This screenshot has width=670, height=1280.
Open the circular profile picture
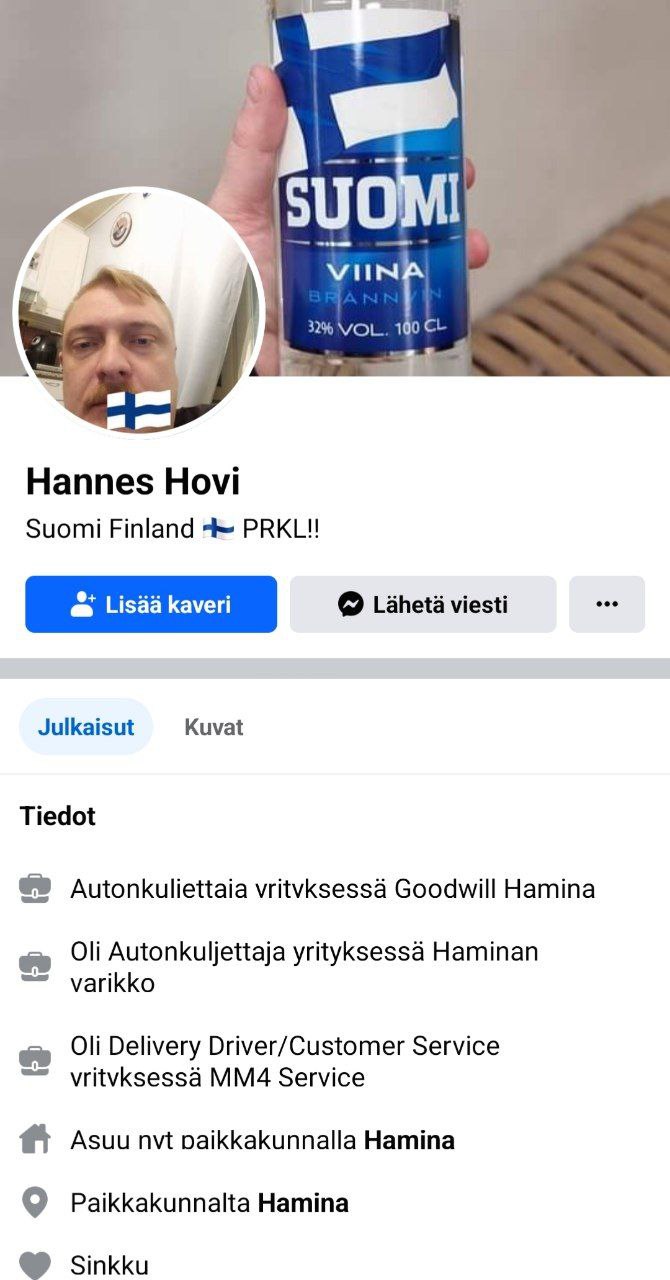pyautogui.click(x=139, y=312)
